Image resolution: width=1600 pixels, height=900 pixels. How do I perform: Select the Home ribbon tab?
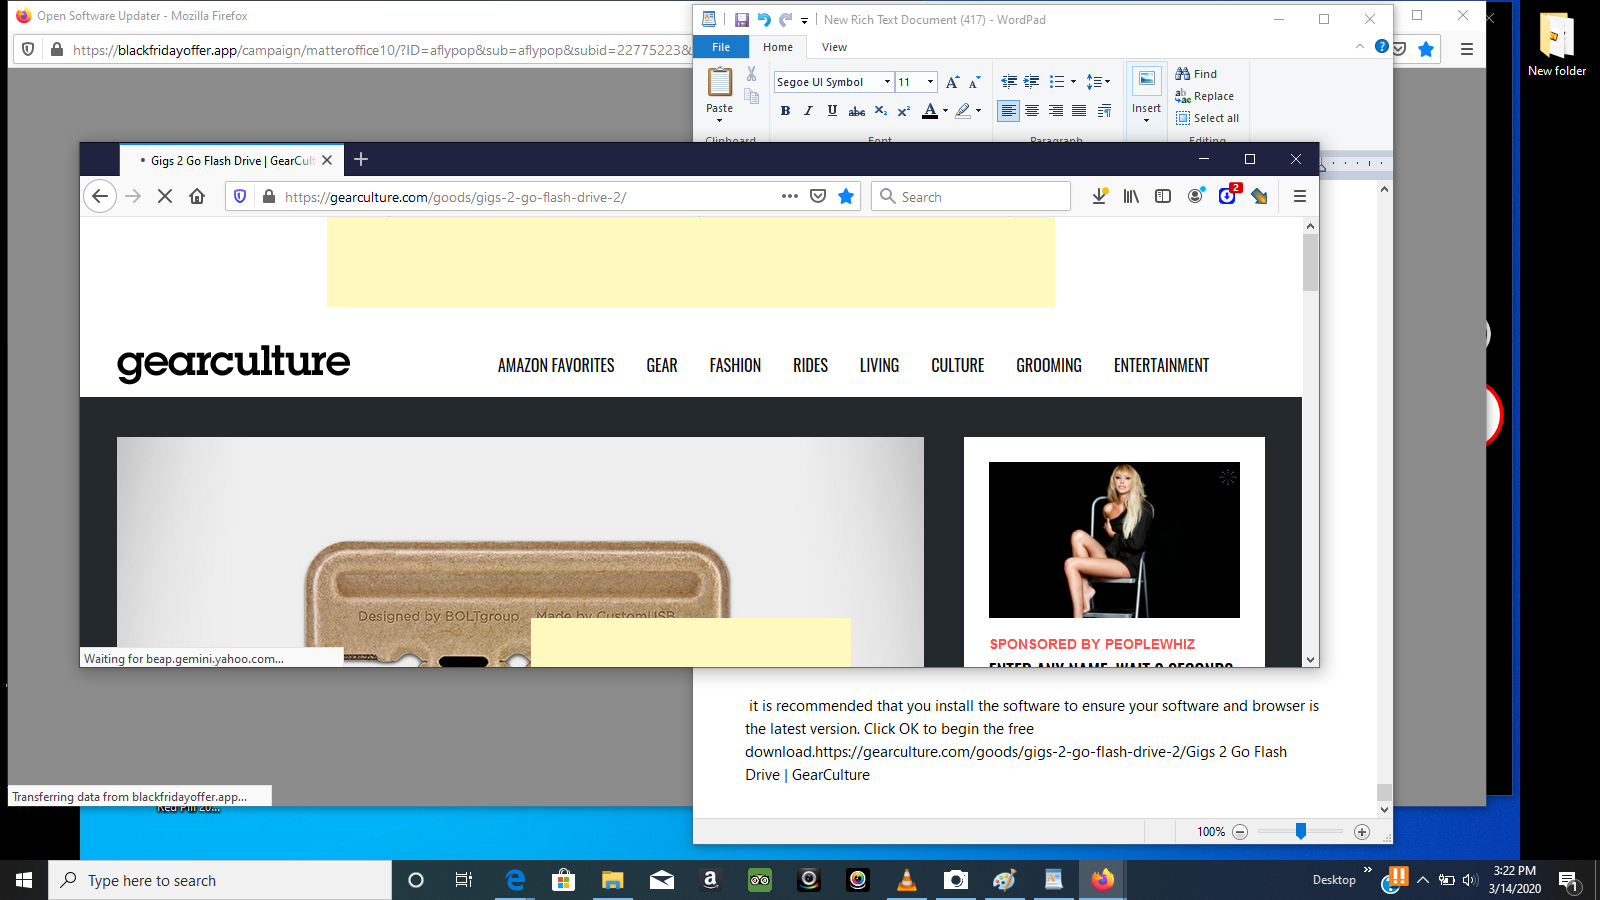(x=777, y=47)
